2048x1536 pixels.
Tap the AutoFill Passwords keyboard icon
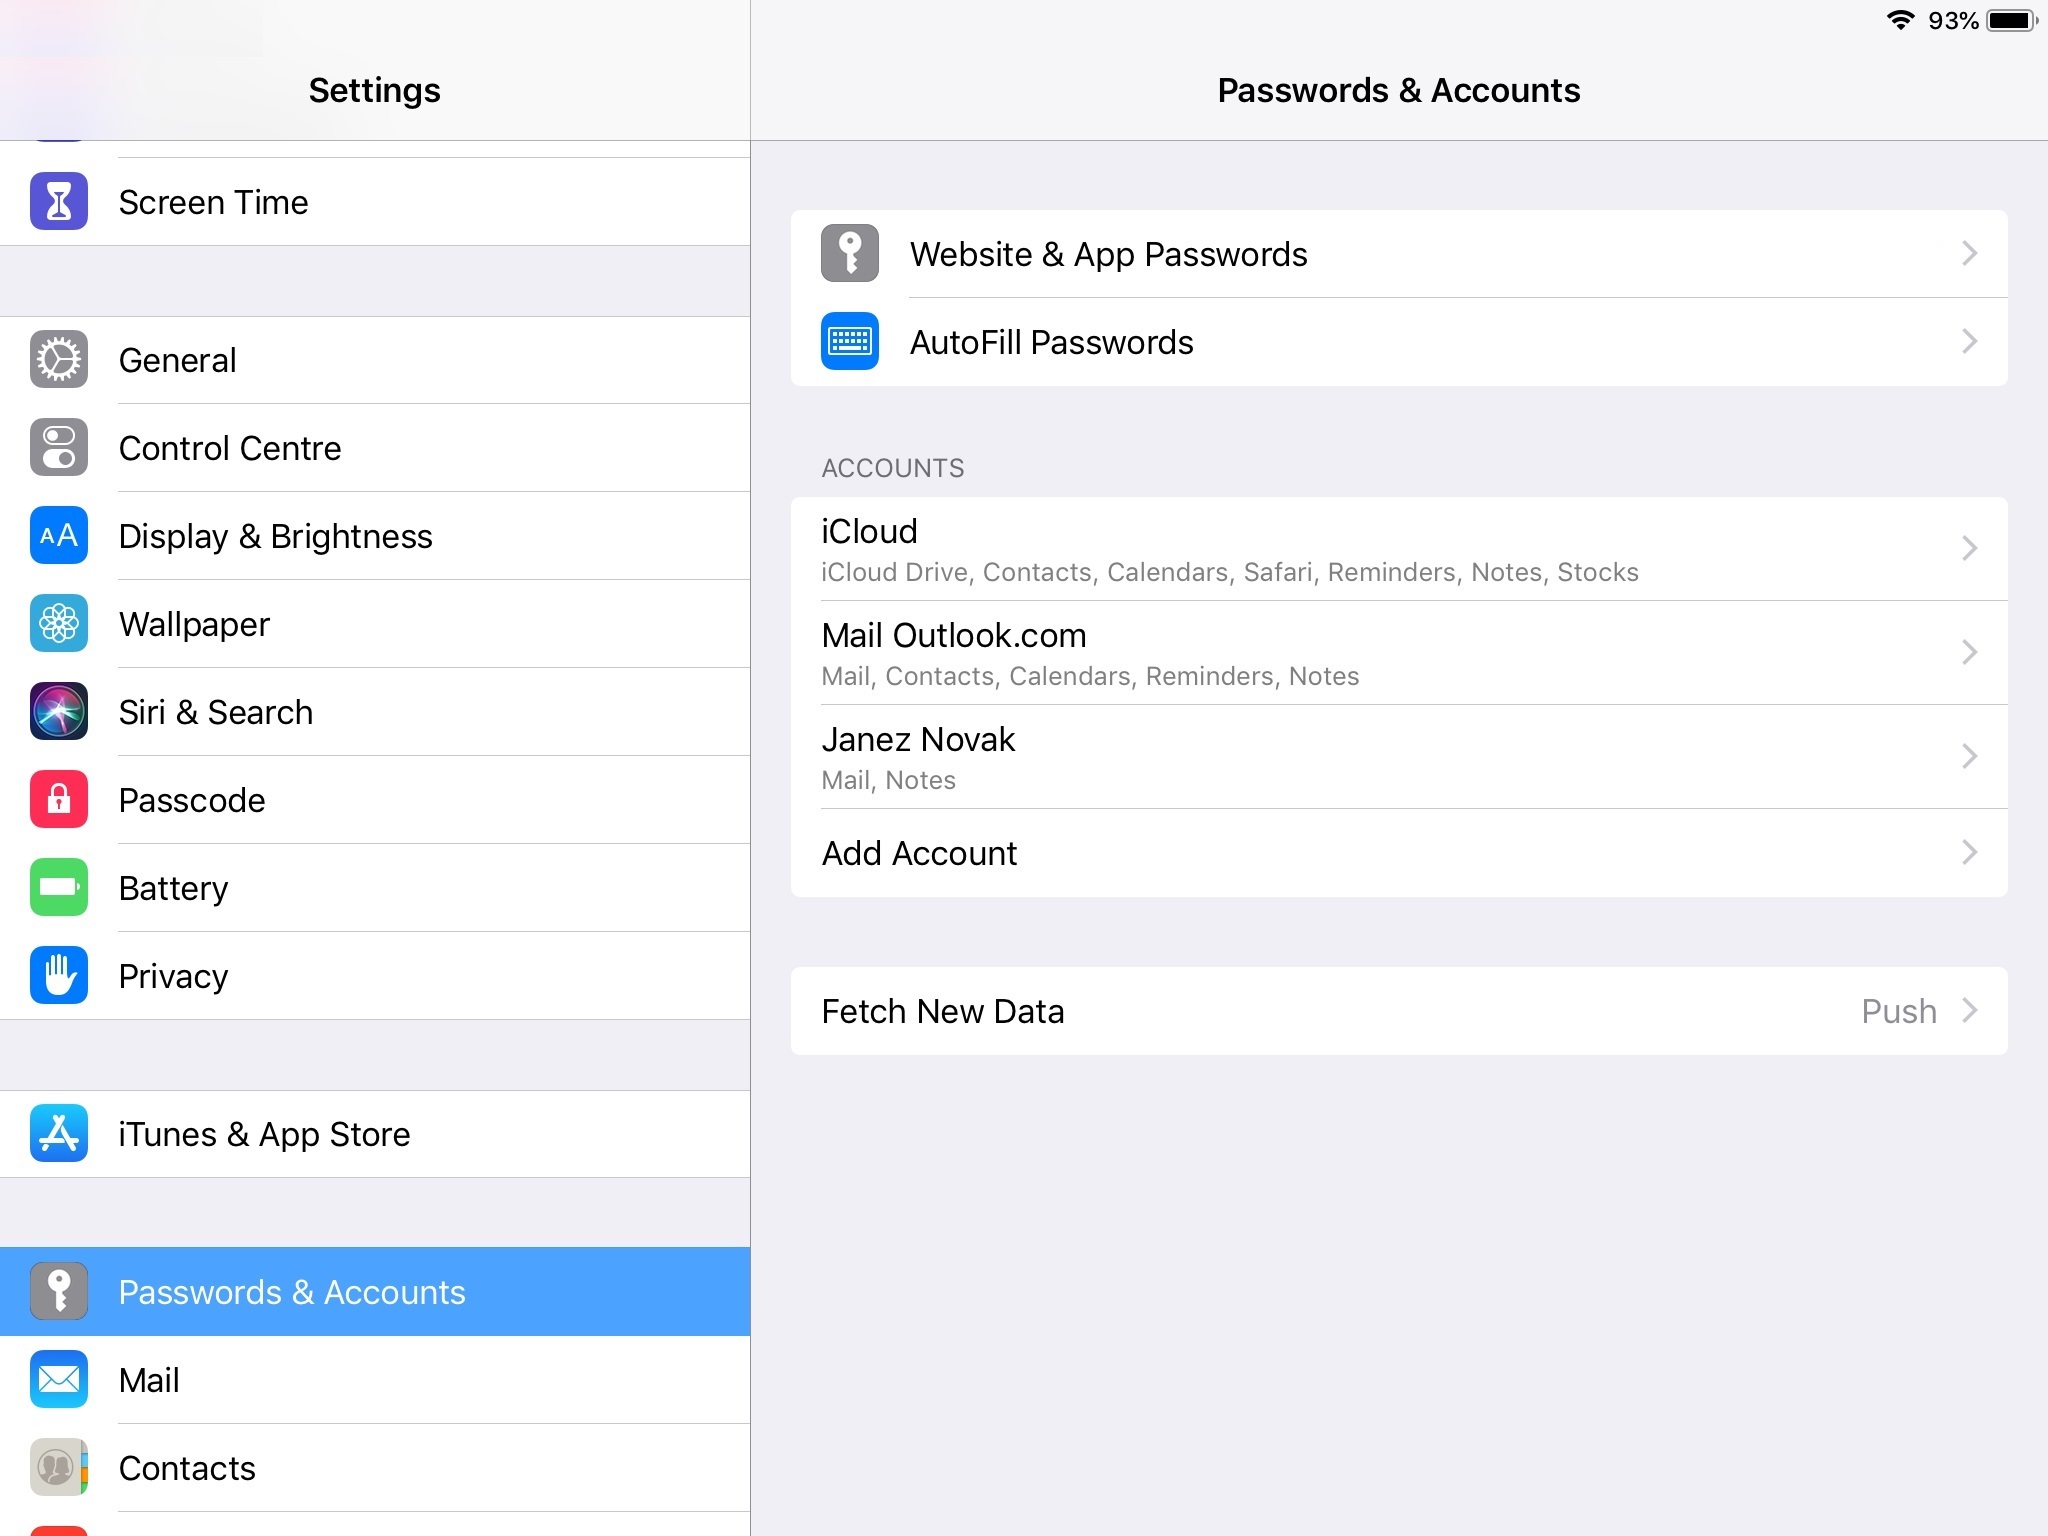(x=850, y=342)
